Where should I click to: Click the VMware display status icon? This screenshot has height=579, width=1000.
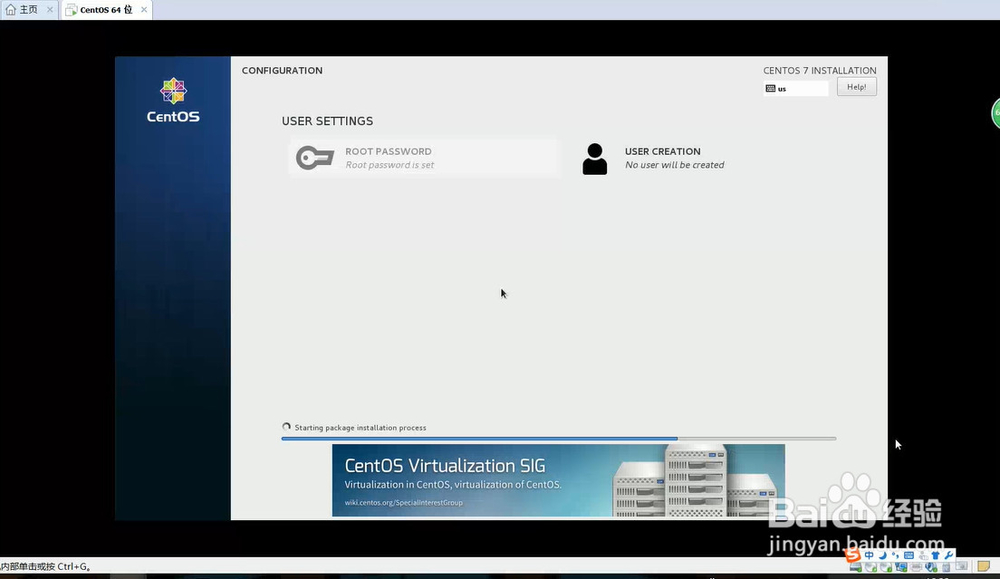click(961, 566)
